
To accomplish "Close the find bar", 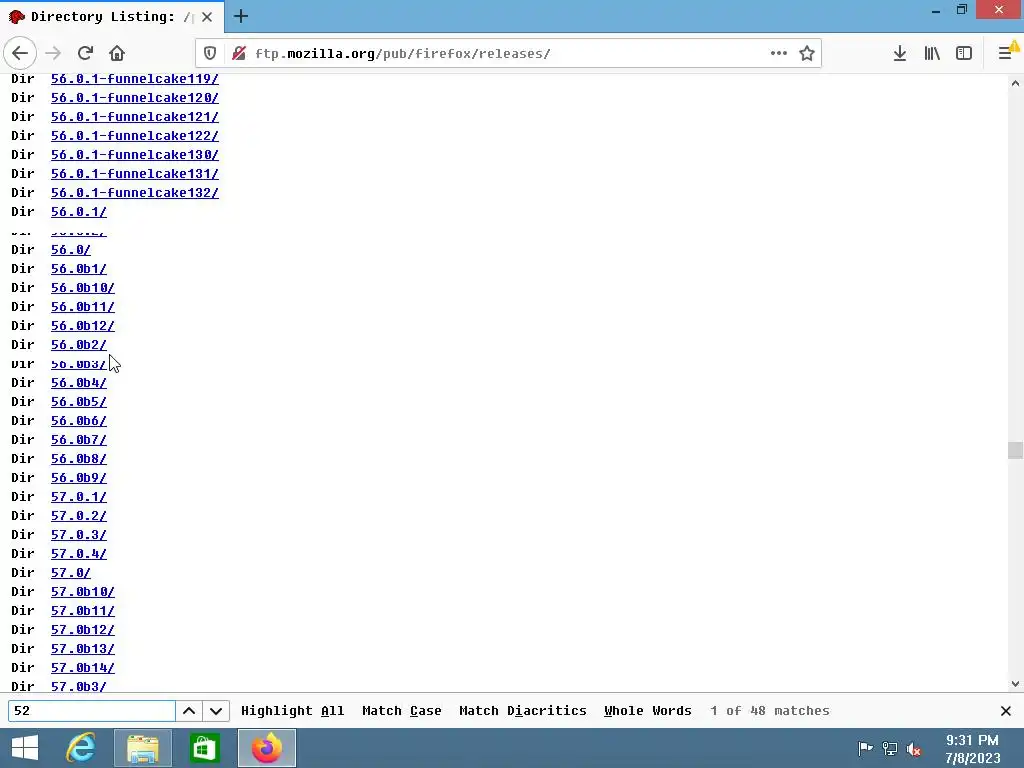I will pyautogui.click(x=1006, y=711).
